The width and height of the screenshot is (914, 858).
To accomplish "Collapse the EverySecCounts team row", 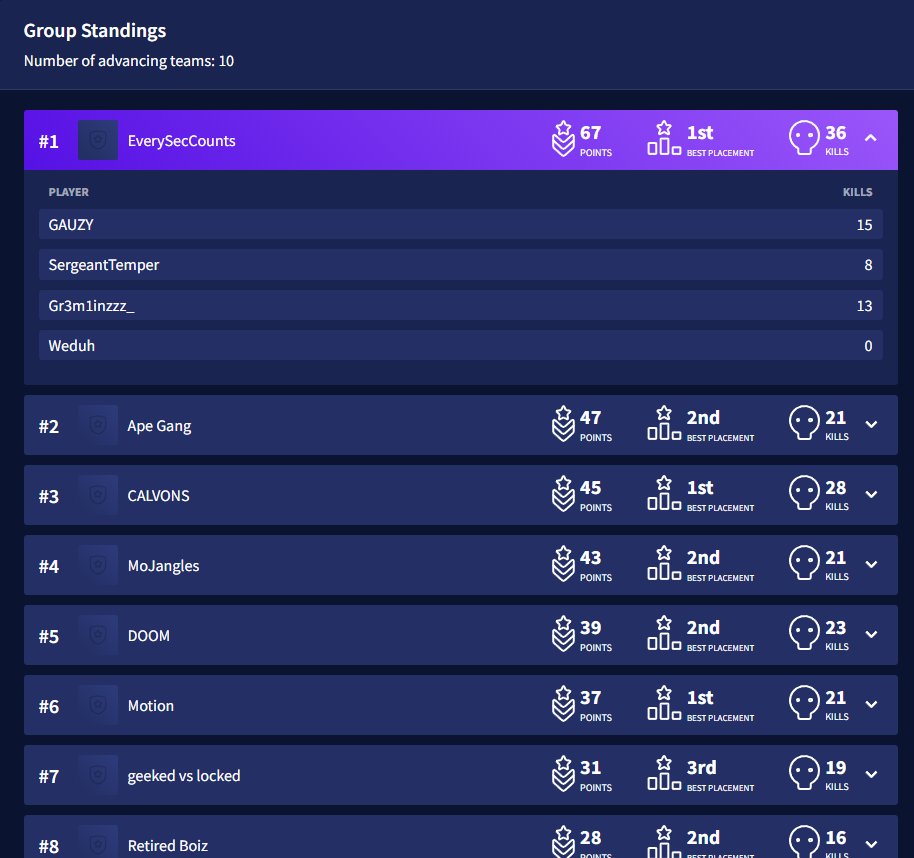I will click(x=871, y=138).
